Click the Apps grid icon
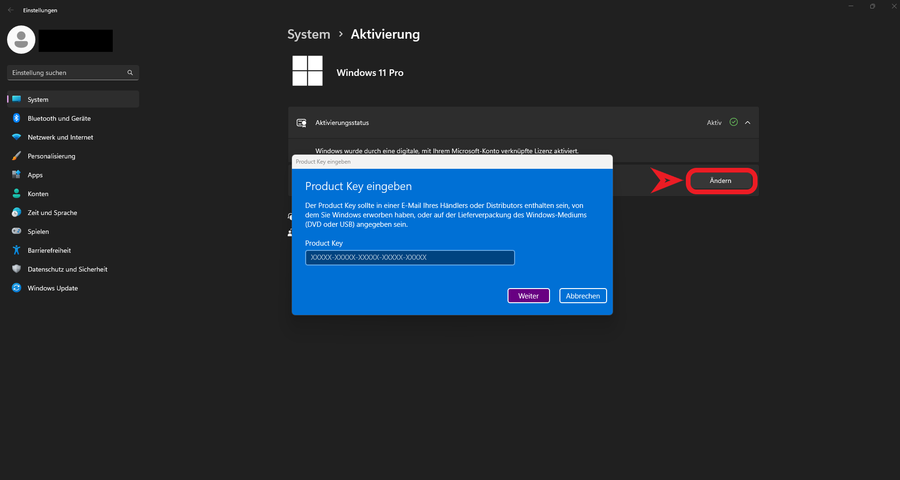900x480 pixels. tap(17, 175)
